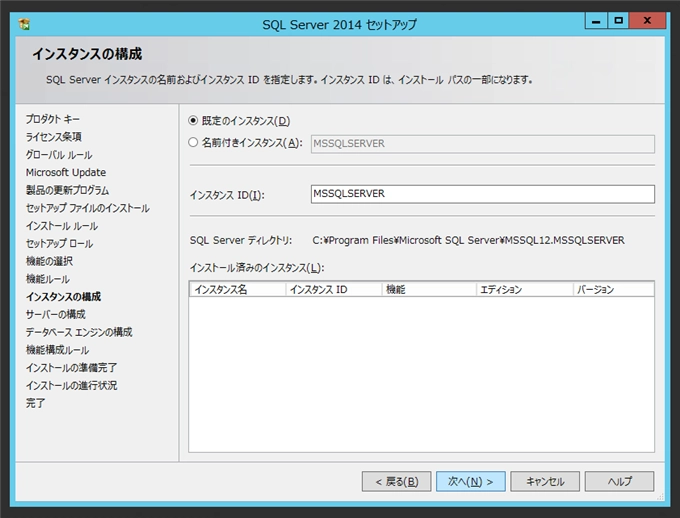The width and height of the screenshot is (680, 518).
Task: Click the インストール済みのインスタンス label
Action: pyautogui.click(x=257, y=268)
